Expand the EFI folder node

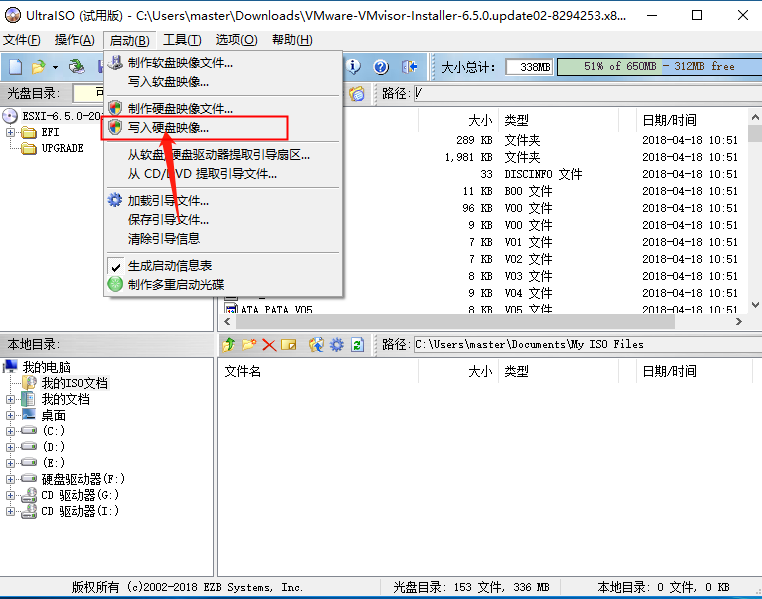[10, 132]
